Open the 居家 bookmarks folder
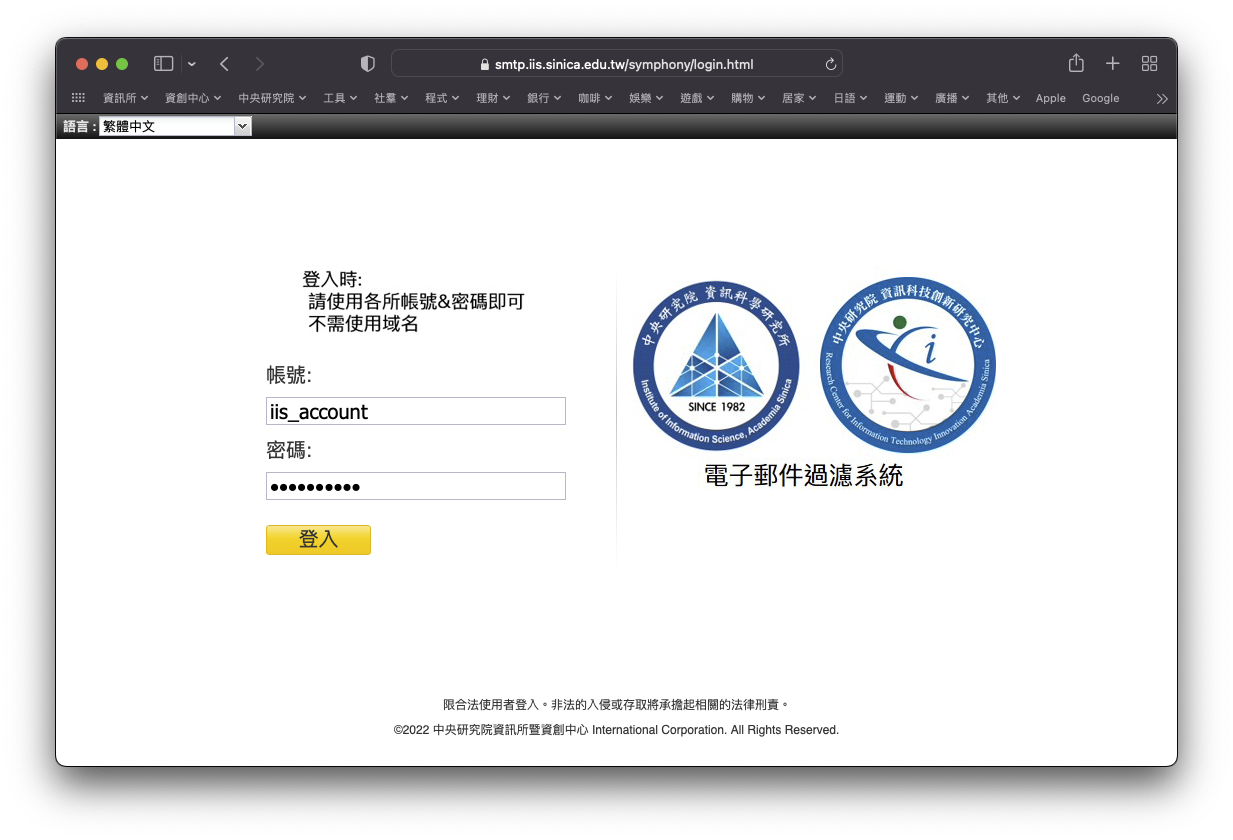 [799, 98]
